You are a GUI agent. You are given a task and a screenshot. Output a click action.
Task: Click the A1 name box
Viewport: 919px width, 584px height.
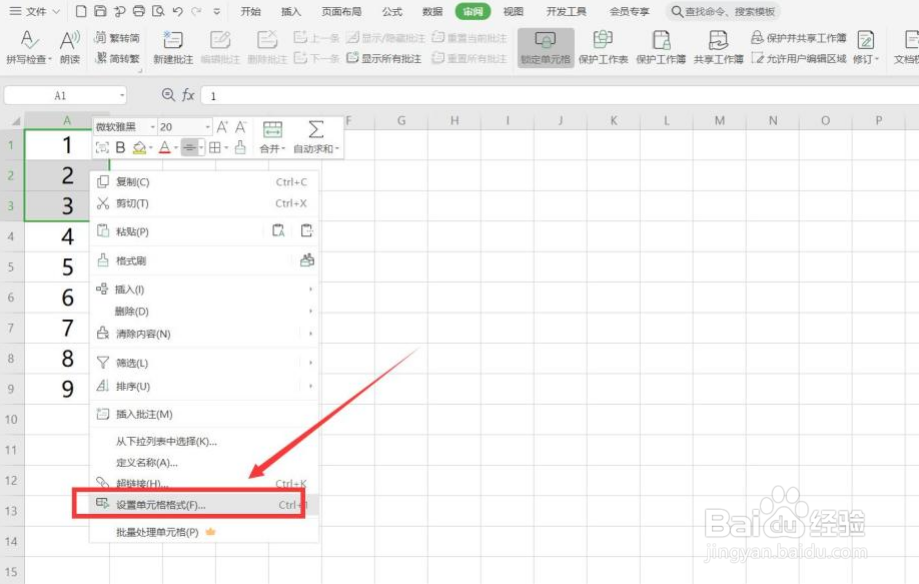click(65, 96)
